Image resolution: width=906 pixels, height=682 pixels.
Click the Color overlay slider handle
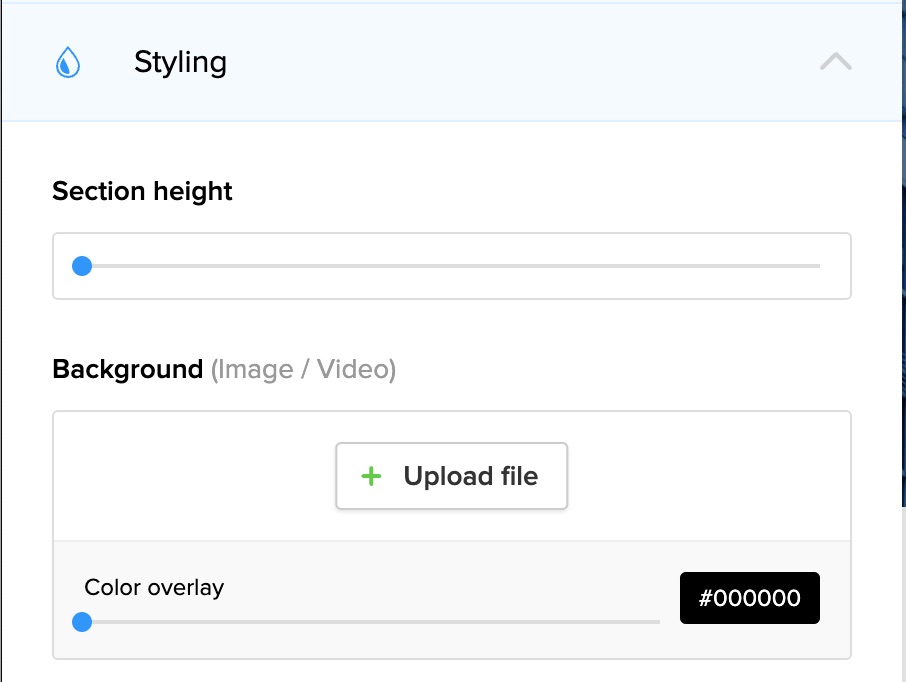tap(82, 622)
